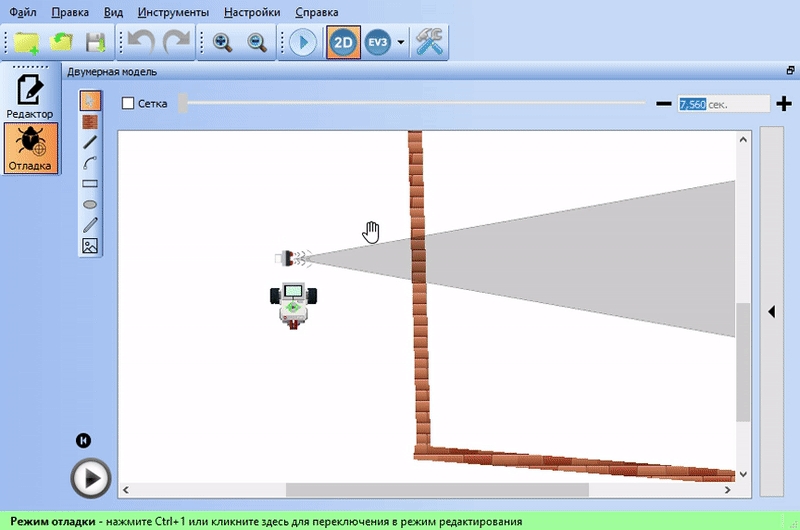Select the straight line drawing tool
This screenshot has height=530, width=800.
tap(90, 142)
